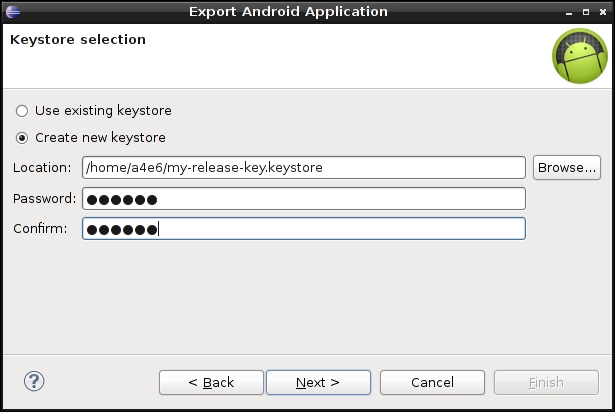
Task: Click the green Android robot logo
Action: tap(580, 56)
